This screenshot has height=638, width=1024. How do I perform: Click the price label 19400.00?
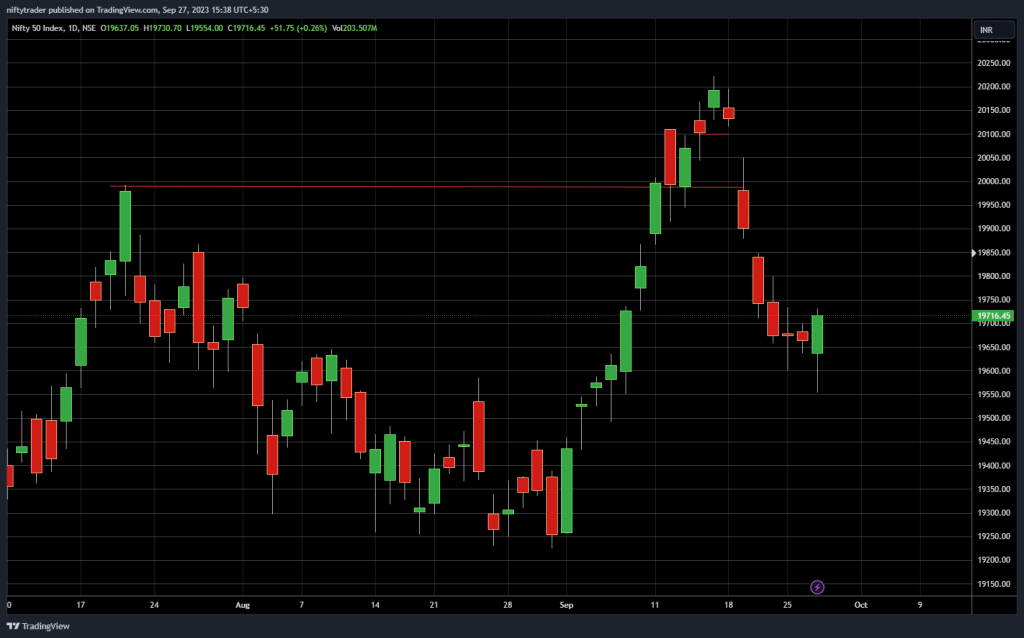point(993,466)
